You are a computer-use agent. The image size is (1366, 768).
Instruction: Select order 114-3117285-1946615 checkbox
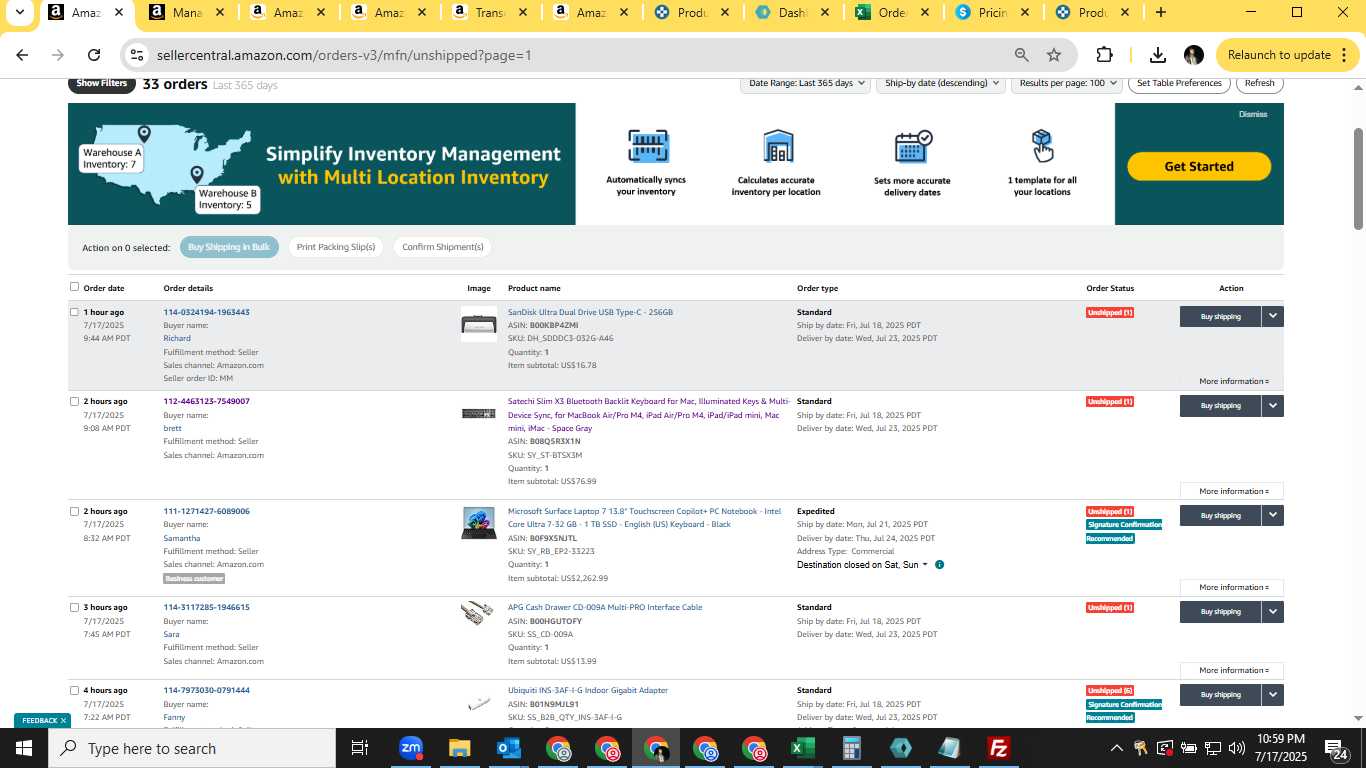74,607
